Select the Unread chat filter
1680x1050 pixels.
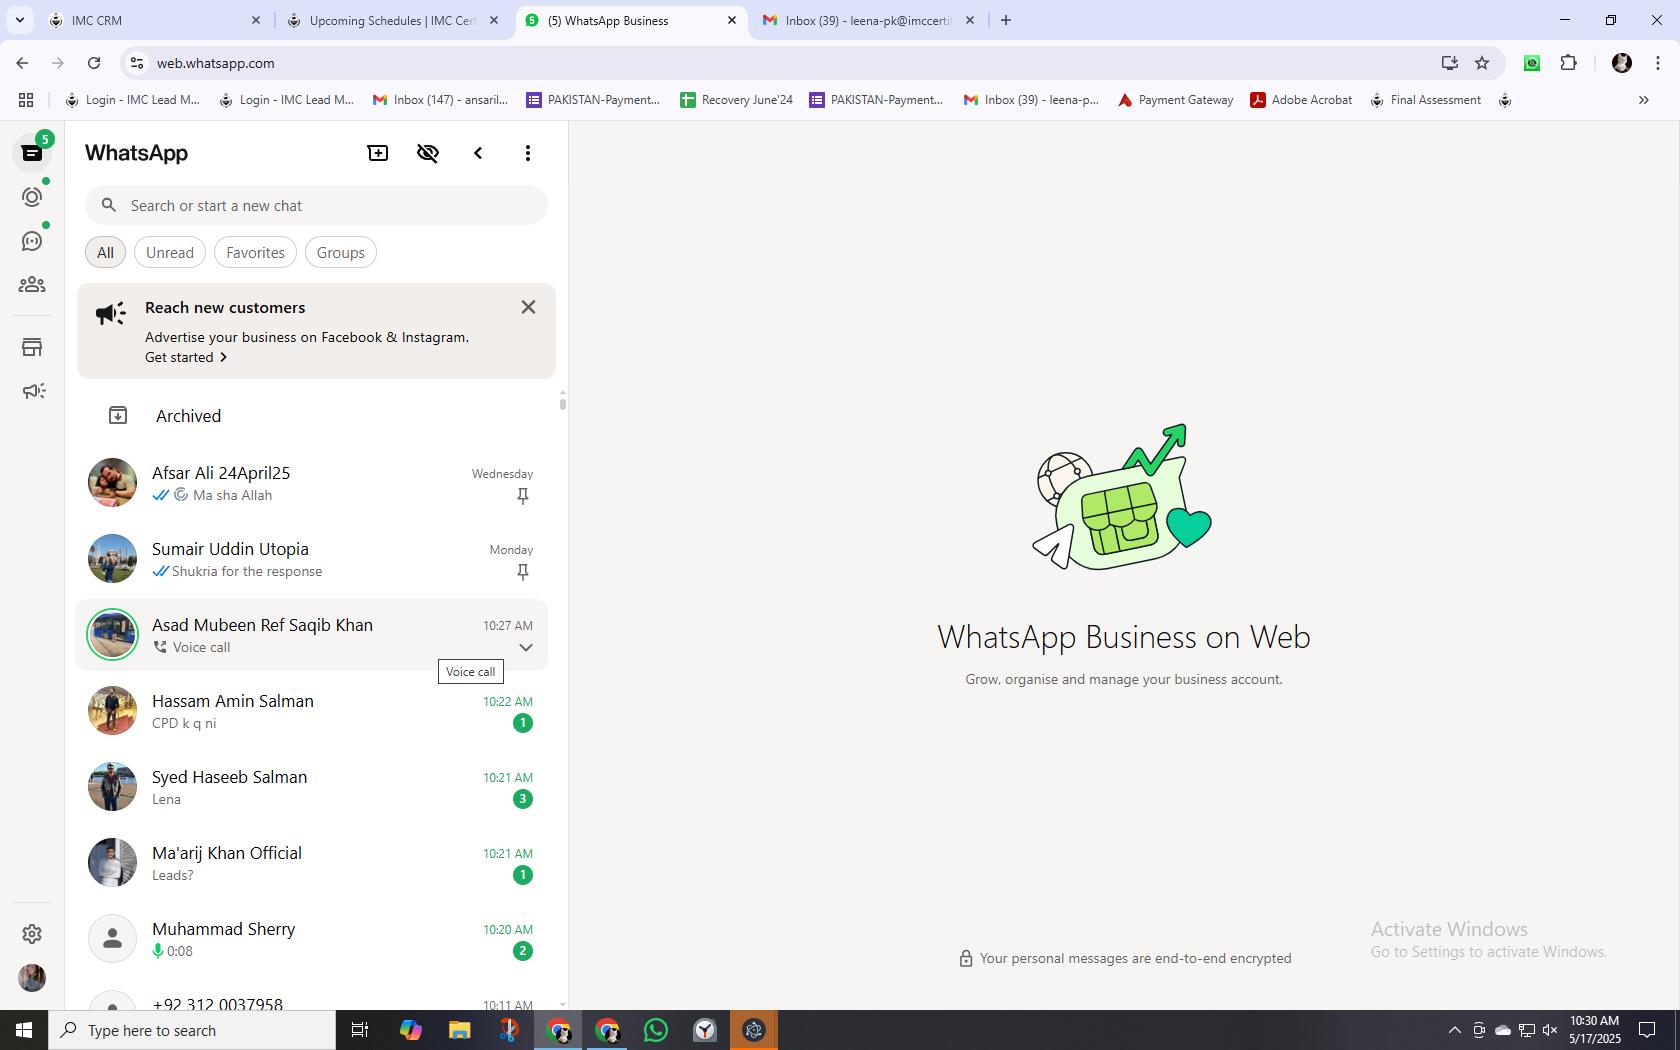pyautogui.click(x=170, y=253)
